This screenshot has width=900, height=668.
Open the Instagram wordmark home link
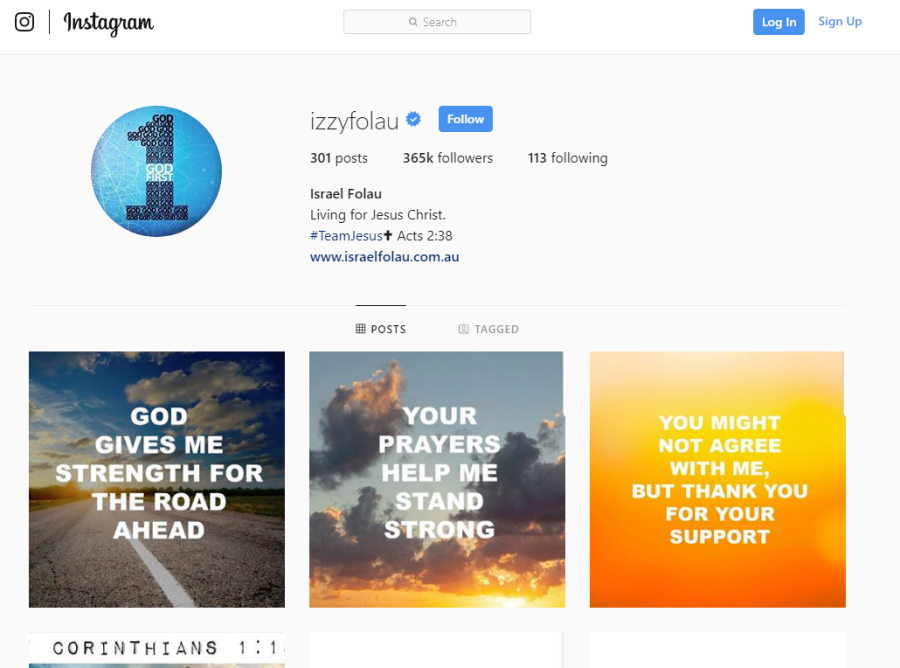pos(108,23)
